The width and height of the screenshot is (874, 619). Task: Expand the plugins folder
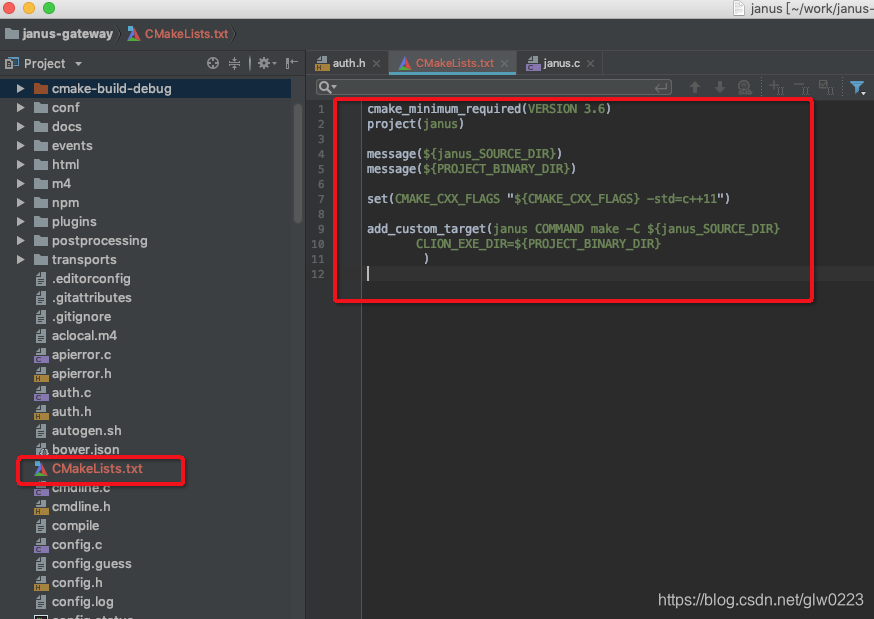point(21,222)
